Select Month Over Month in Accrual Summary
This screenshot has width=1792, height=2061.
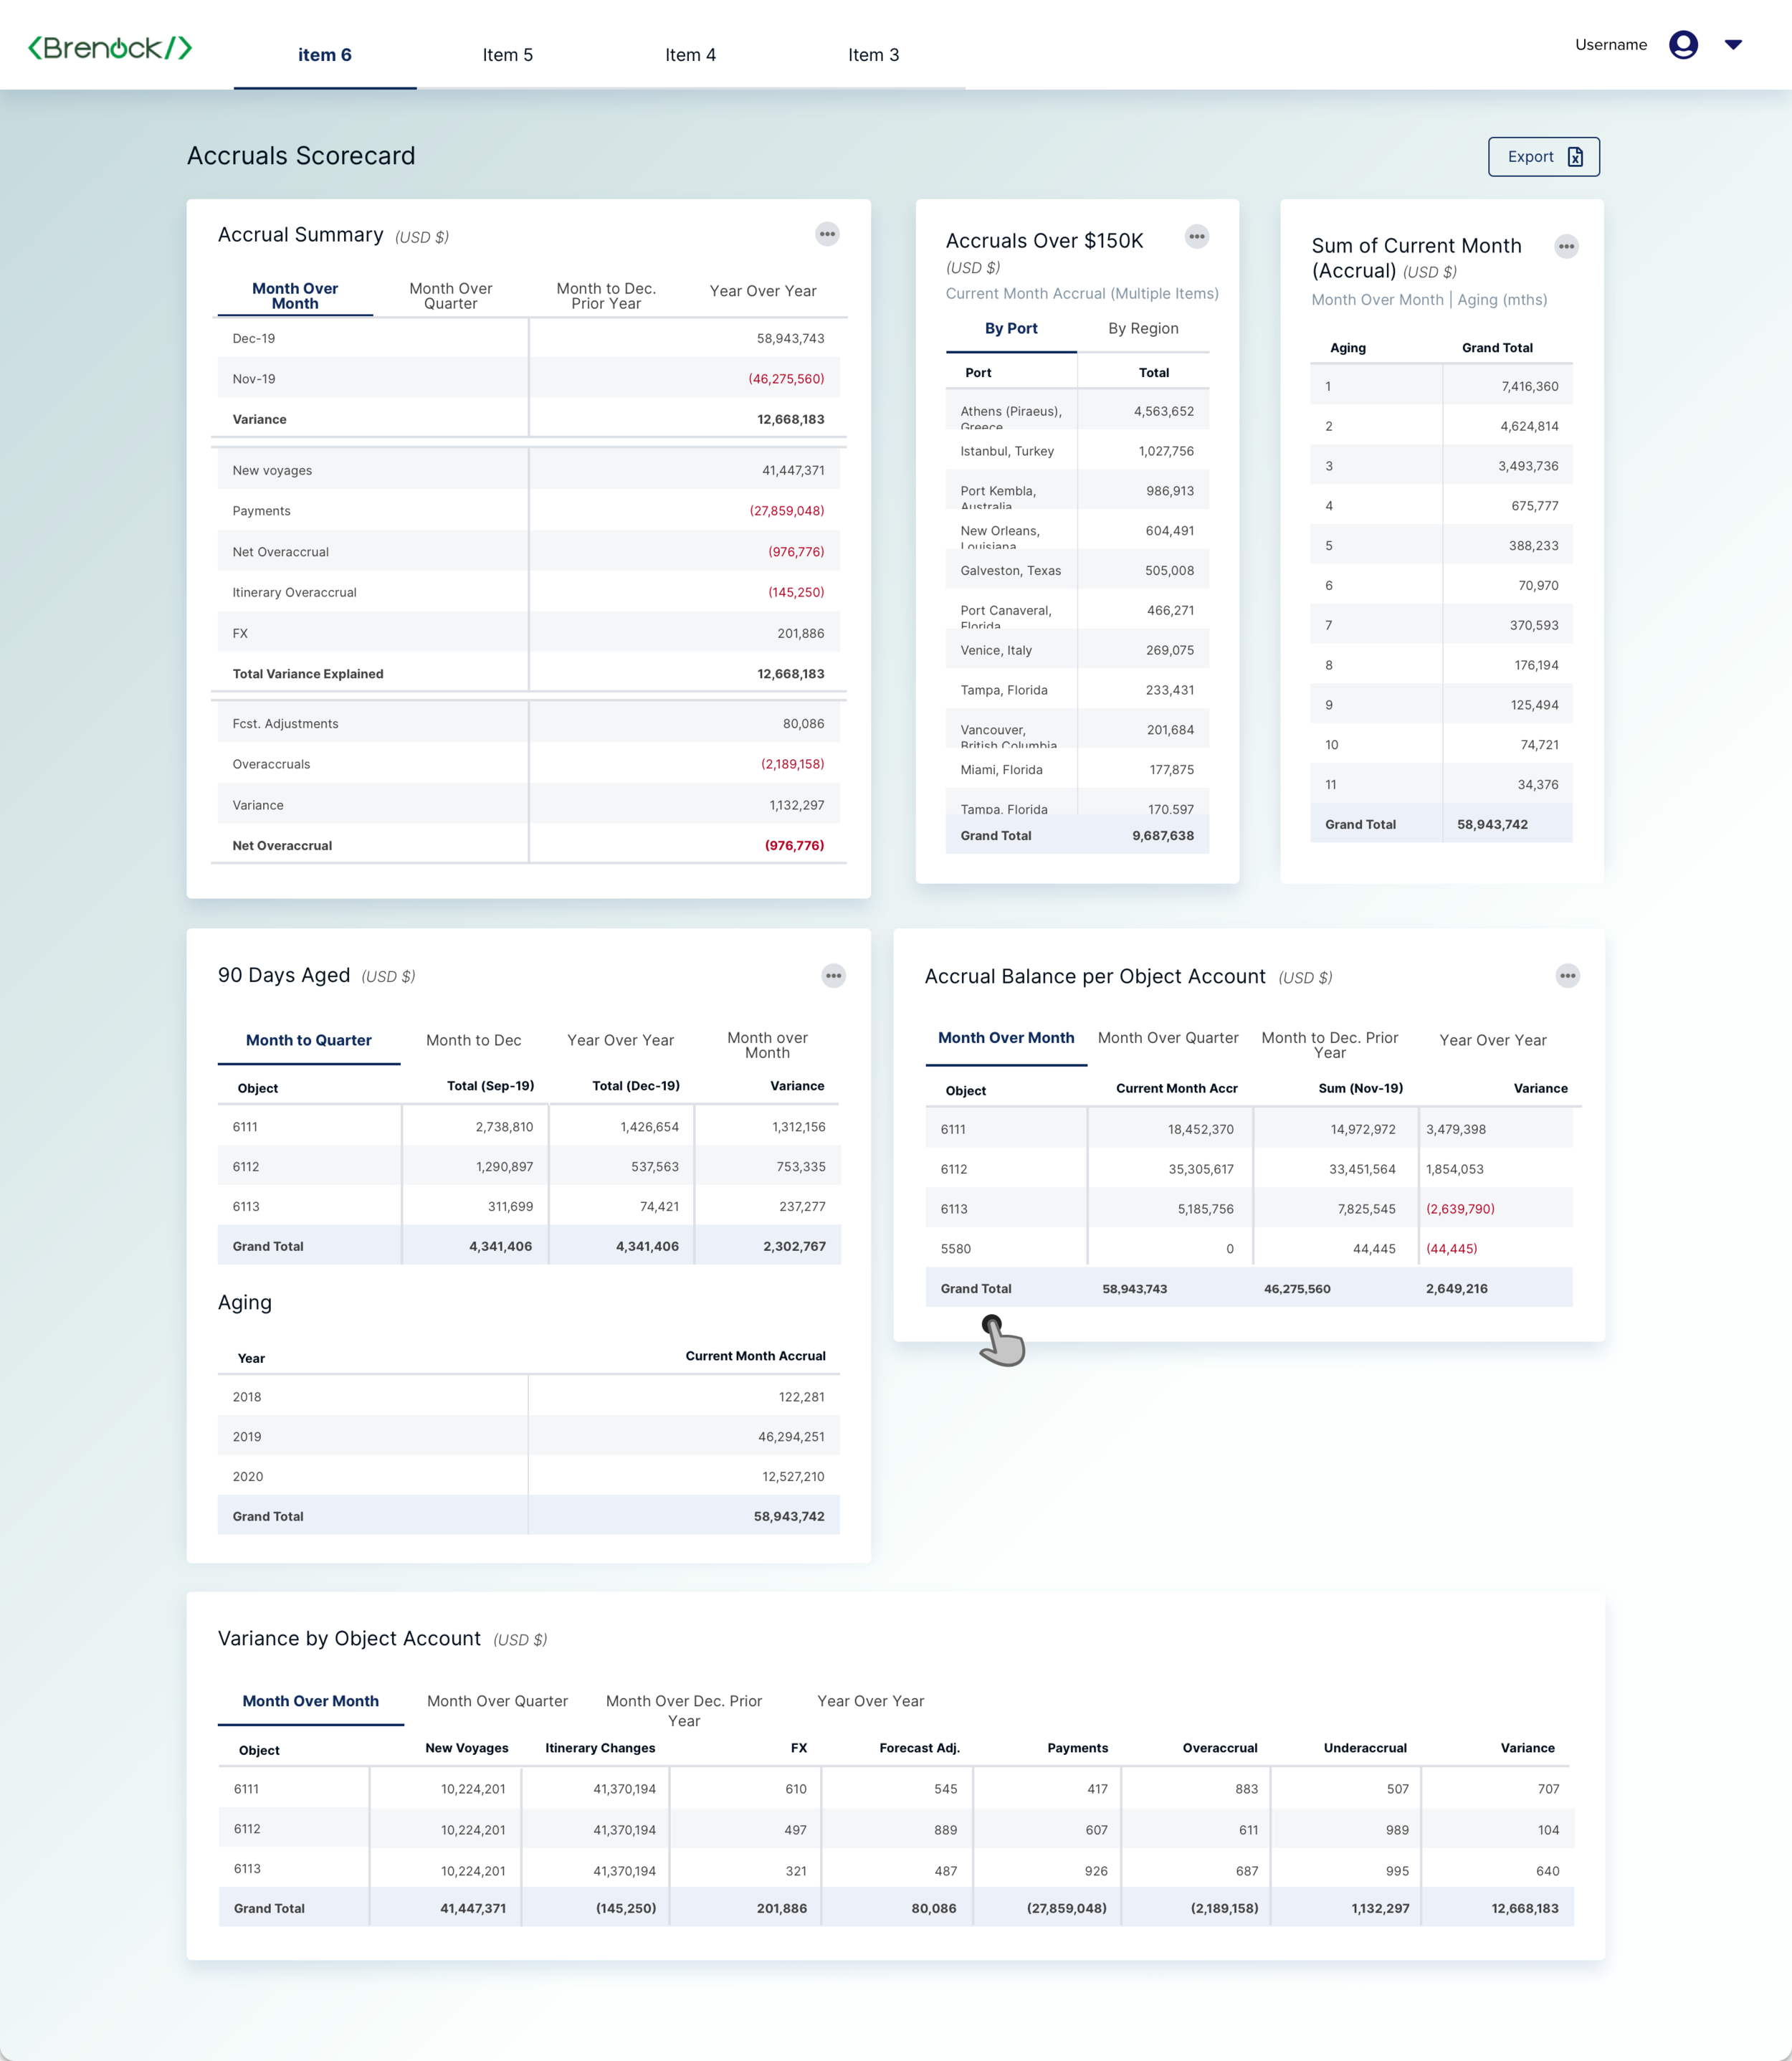pyautogui.click(x=295, y=296)
